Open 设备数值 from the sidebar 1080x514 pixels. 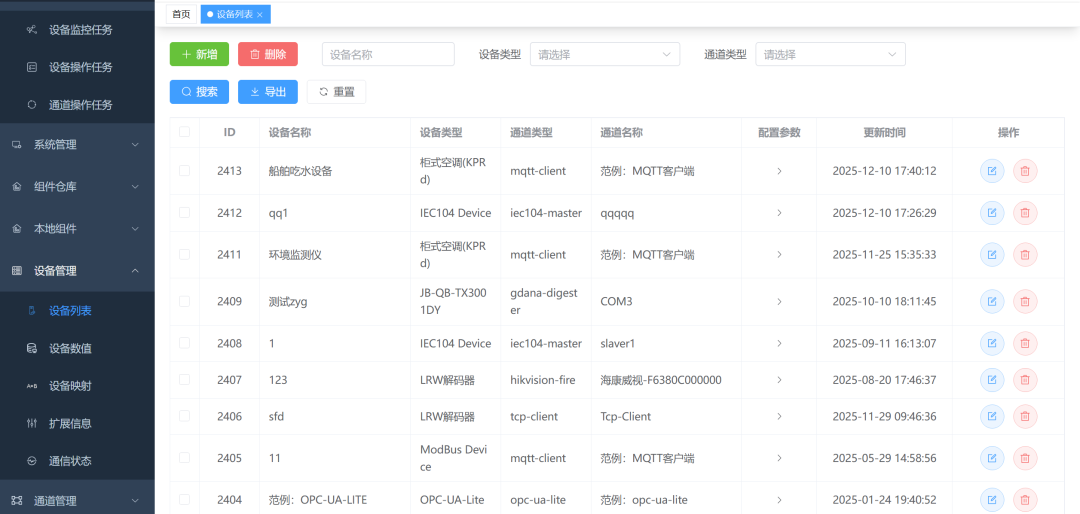(70, 348)
